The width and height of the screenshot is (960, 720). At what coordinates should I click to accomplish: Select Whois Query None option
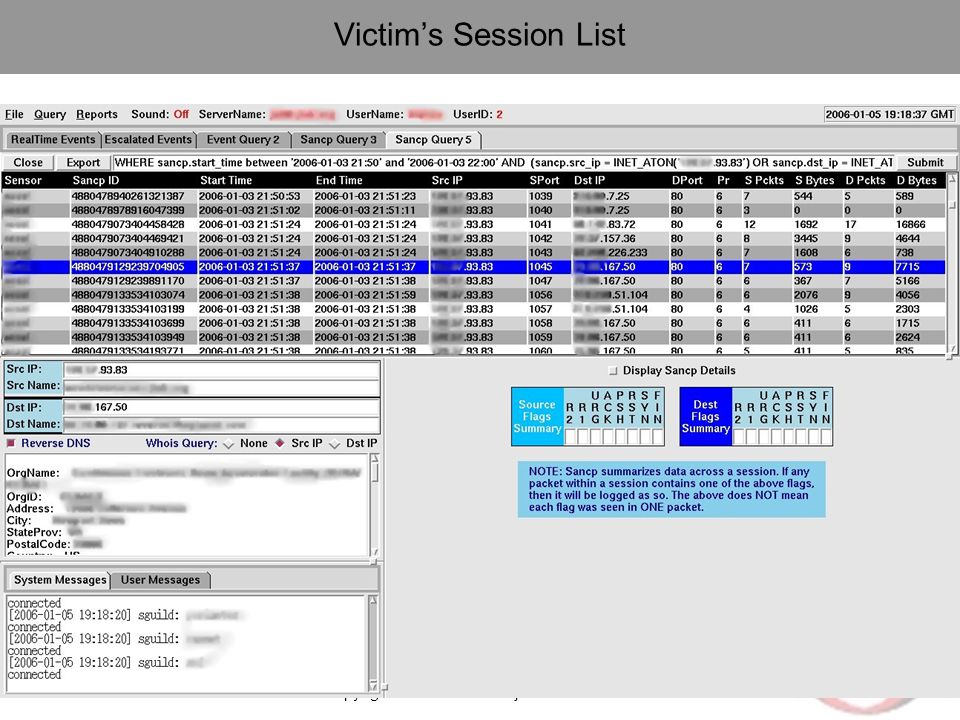click(x=228, y=444)
